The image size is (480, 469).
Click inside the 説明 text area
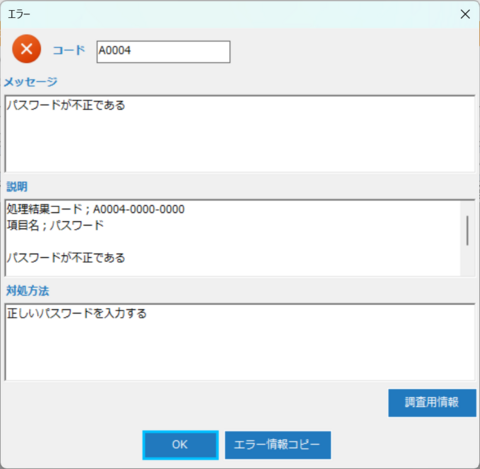[x=233, y=238]
